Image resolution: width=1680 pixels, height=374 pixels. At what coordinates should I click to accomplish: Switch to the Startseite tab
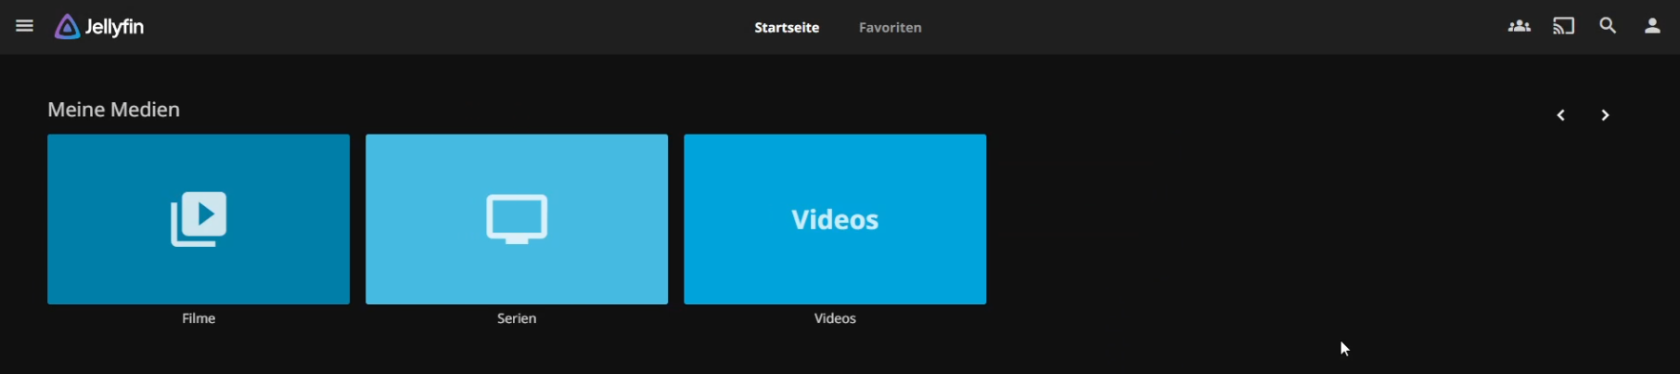[x=787, y=27]
